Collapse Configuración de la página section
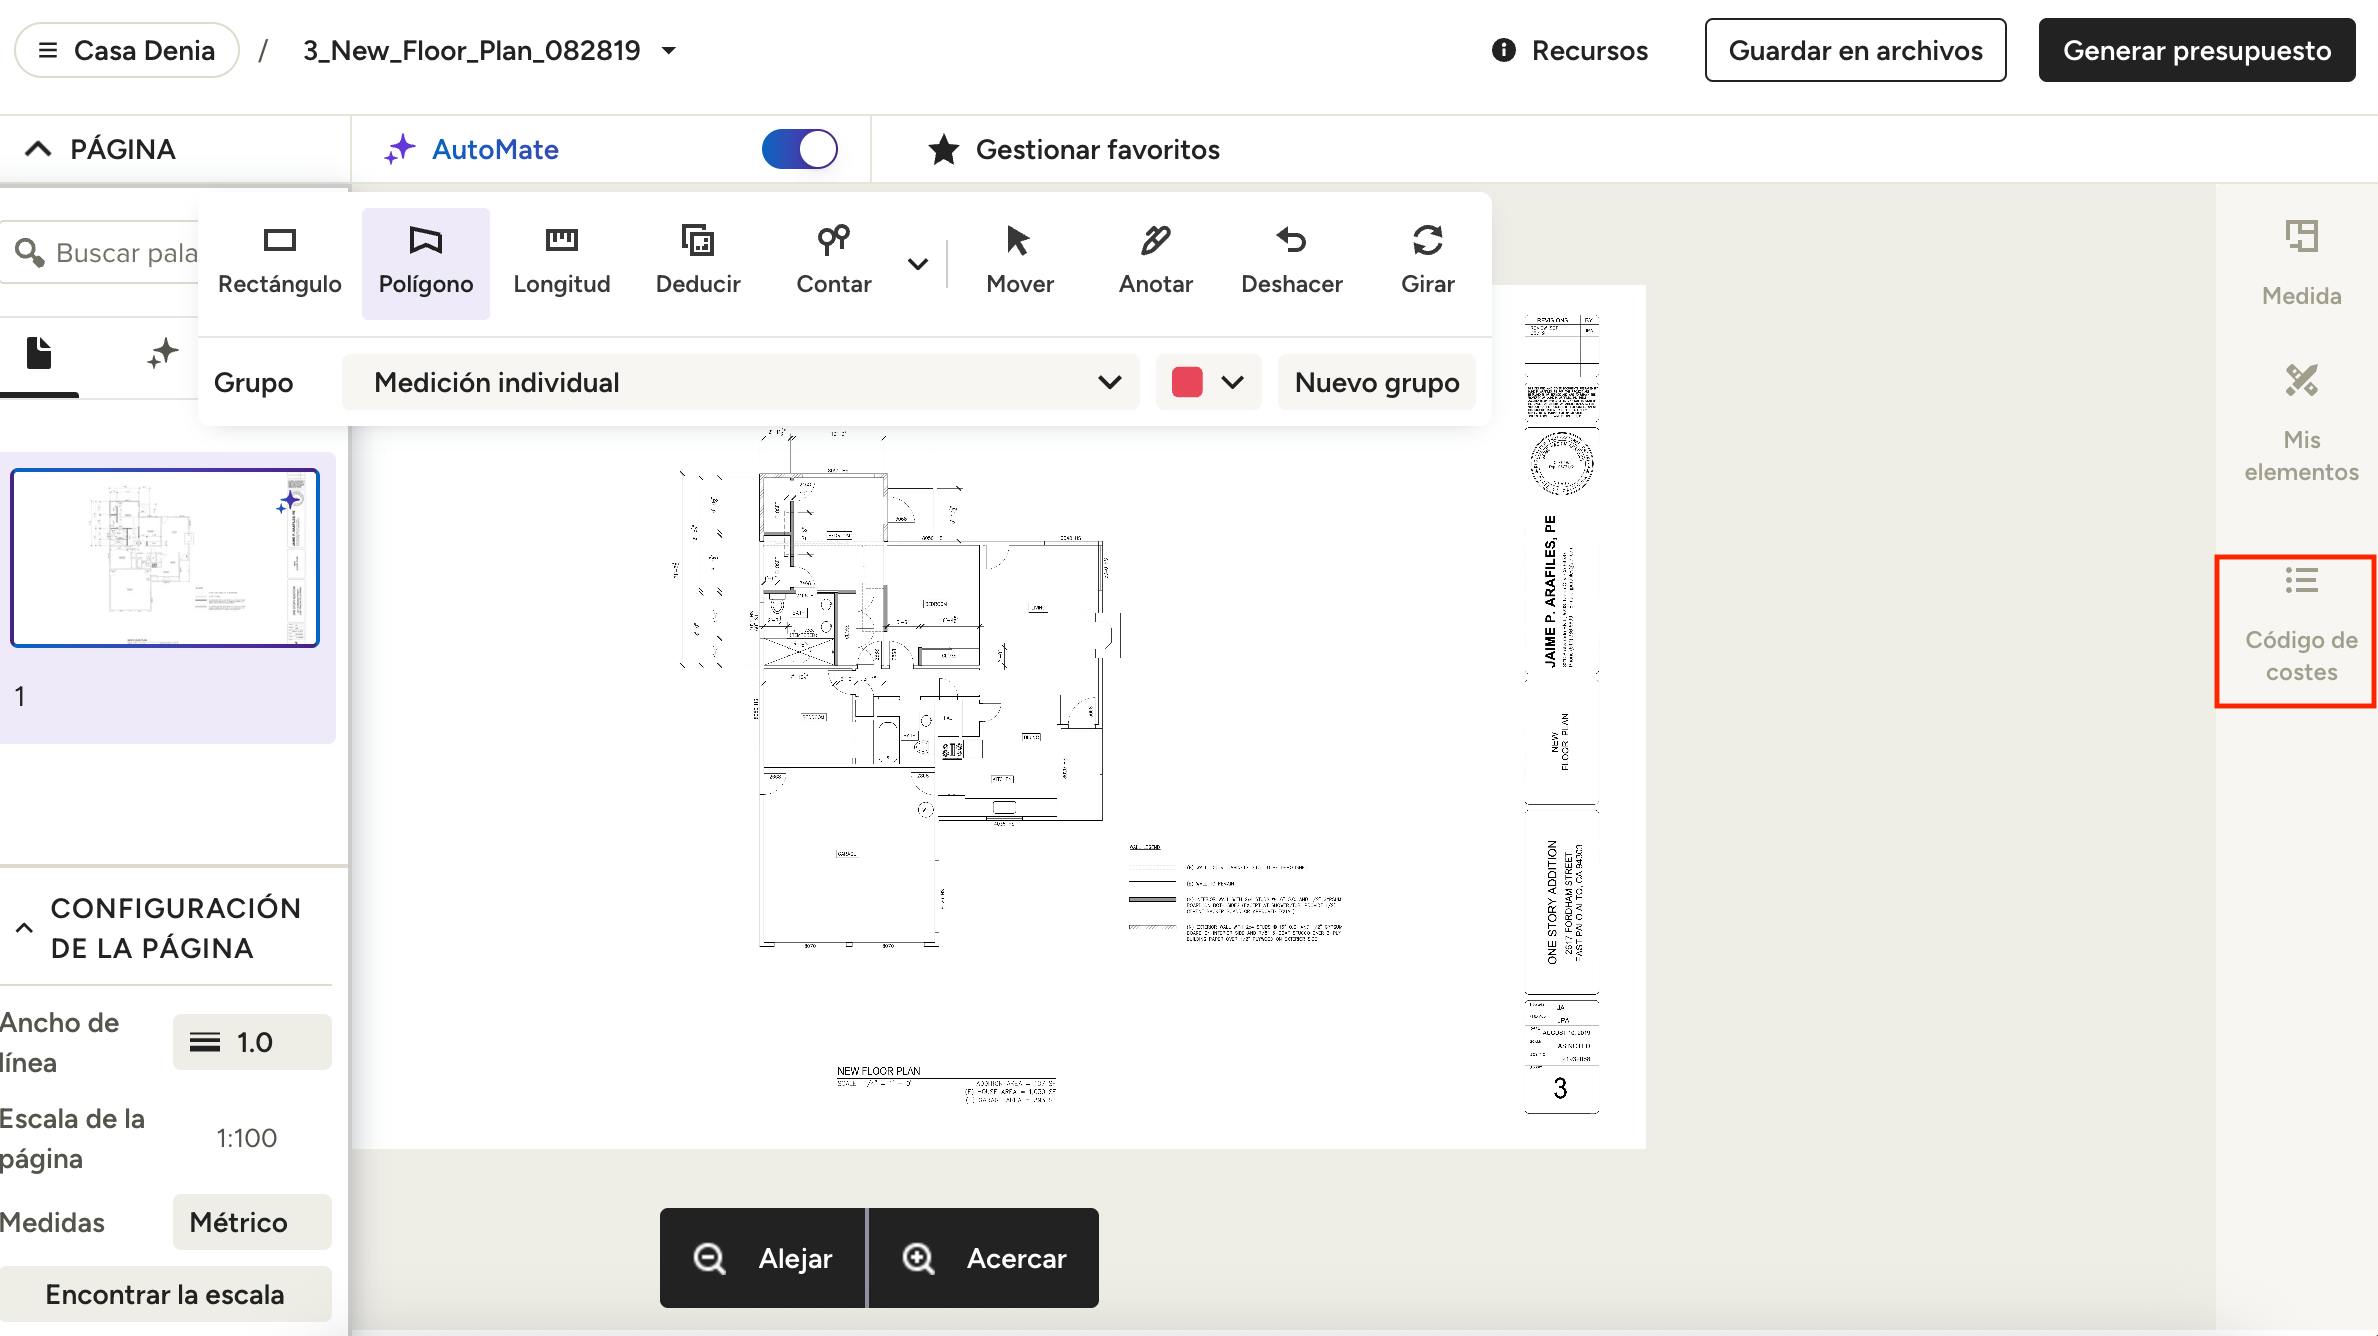2378x1336 pixels. click(24, 928)
